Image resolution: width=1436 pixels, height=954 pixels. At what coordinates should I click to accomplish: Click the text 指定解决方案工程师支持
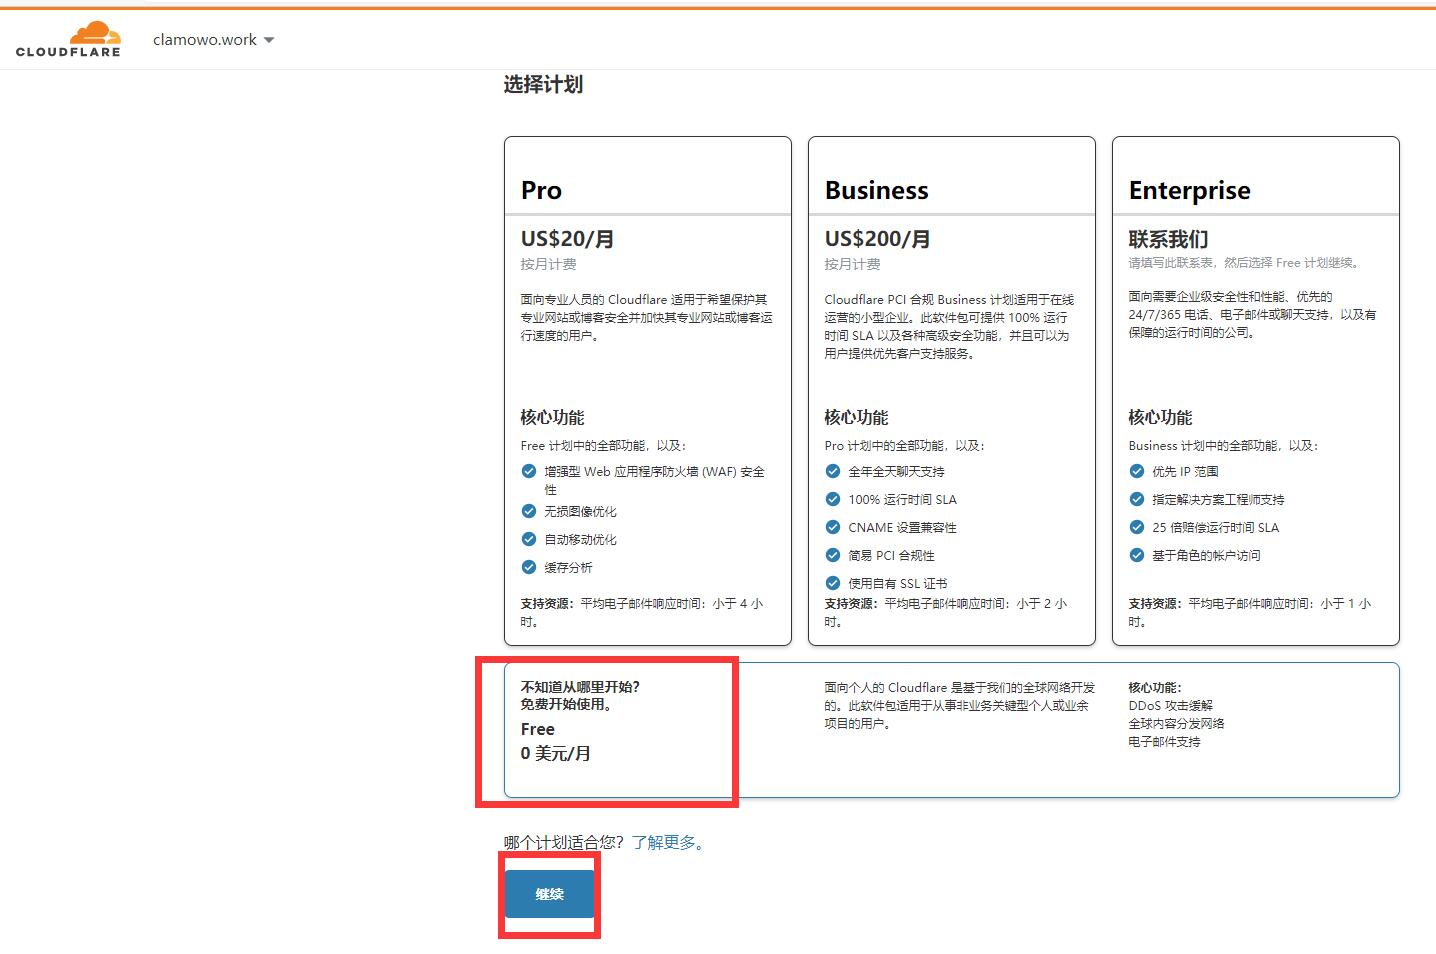coord(1218,499)
